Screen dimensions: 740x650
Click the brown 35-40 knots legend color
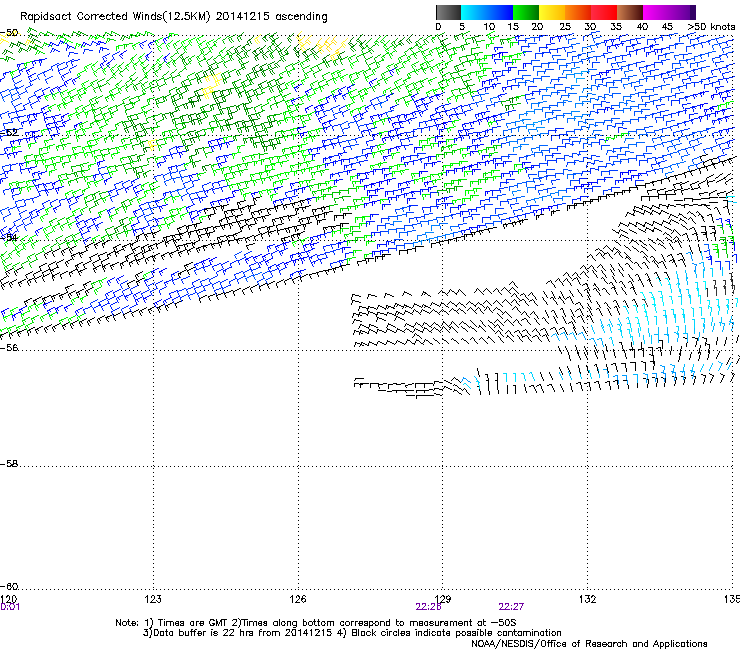pyautogui.click(x=630, y=12)
